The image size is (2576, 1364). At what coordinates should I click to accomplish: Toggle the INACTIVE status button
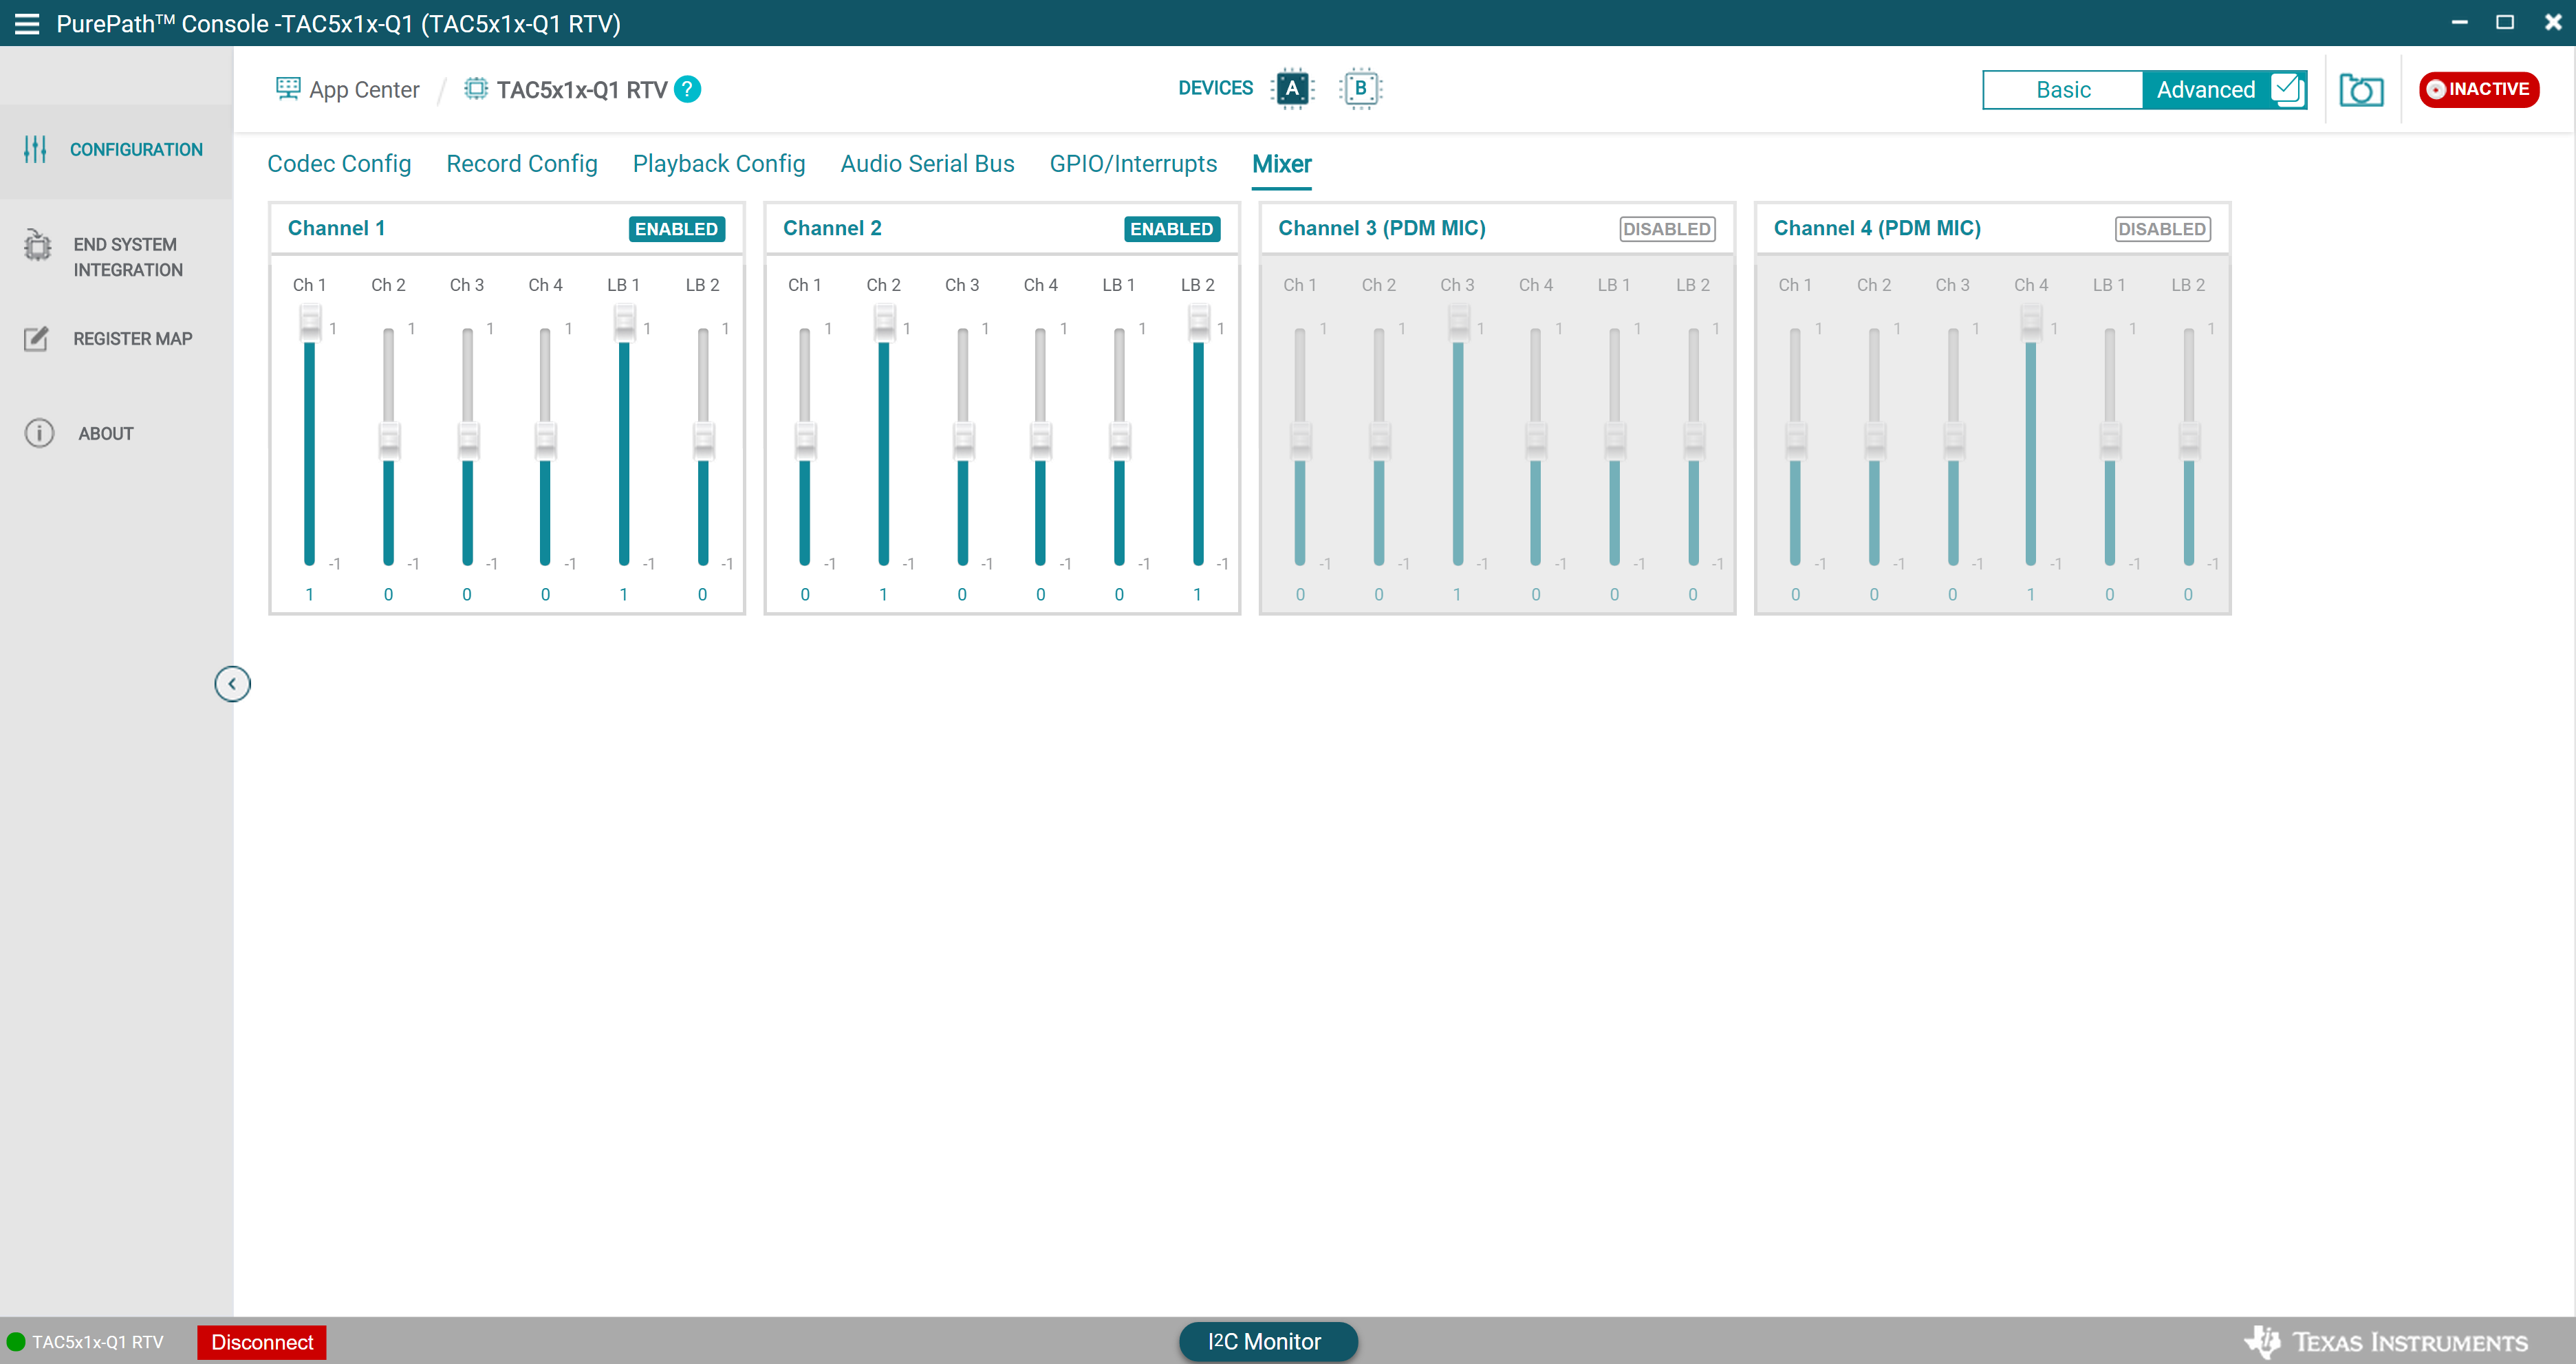(x=2478, y=89)
